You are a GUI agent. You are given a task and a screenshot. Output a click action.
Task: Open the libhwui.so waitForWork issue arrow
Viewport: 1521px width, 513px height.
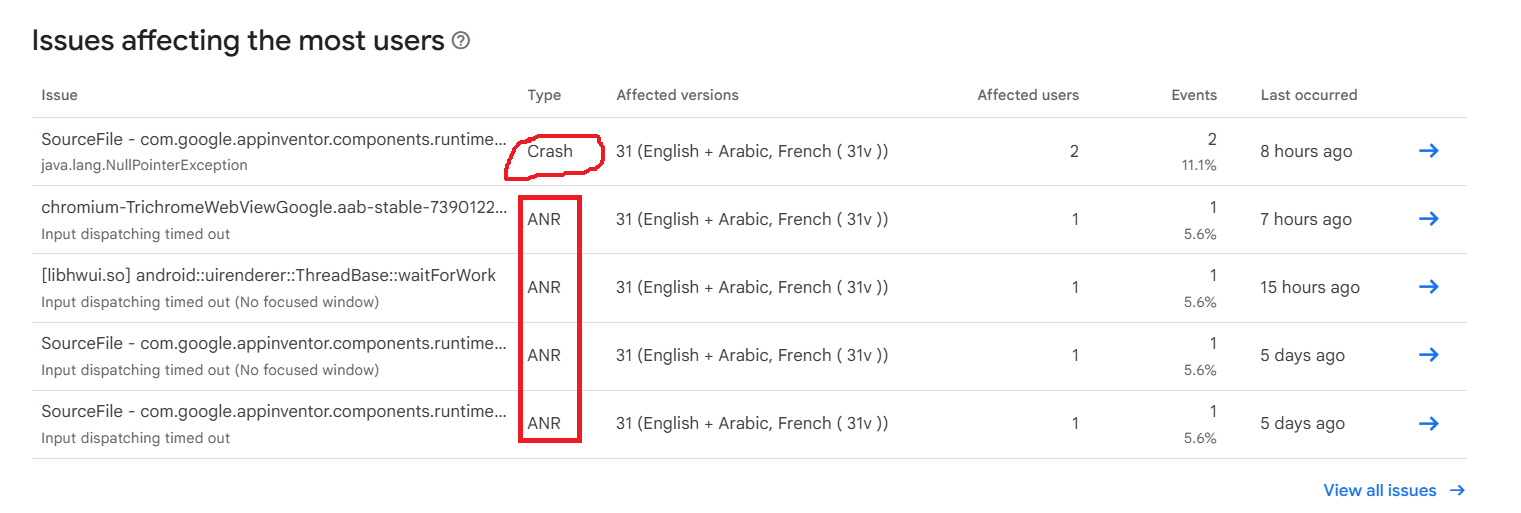tap(1429, 287)
